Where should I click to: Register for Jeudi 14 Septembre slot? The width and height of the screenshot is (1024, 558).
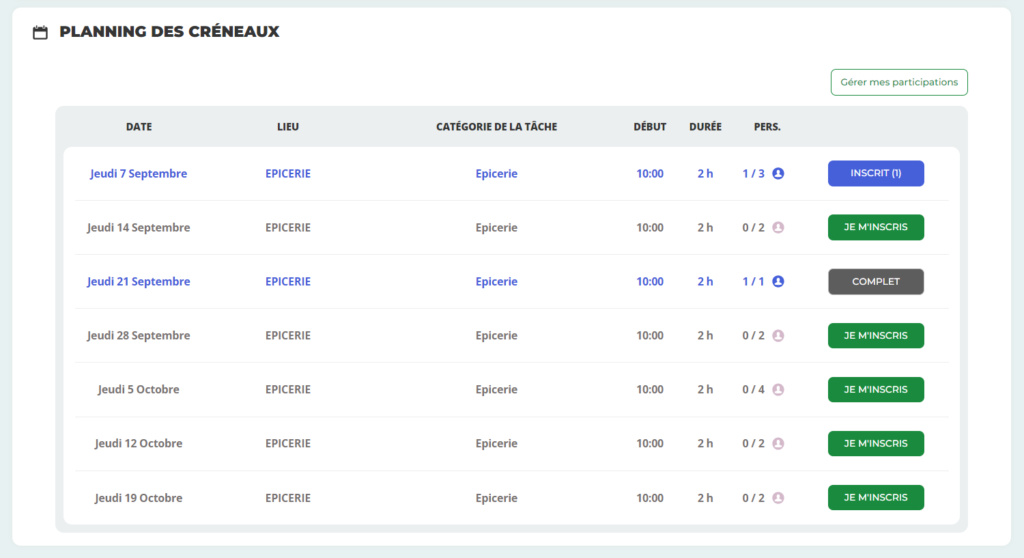point(875,228)
